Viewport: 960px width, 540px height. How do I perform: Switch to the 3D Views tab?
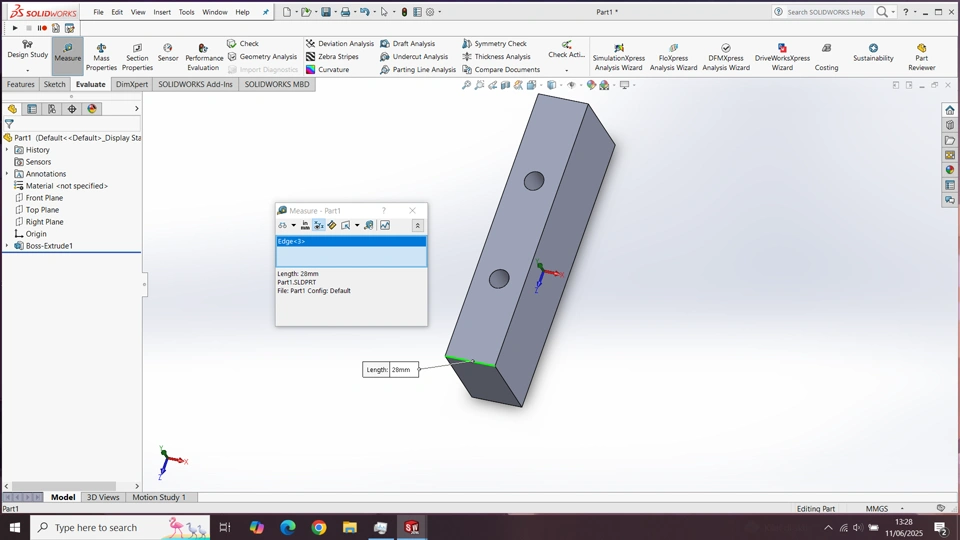[x=103, y=497]
